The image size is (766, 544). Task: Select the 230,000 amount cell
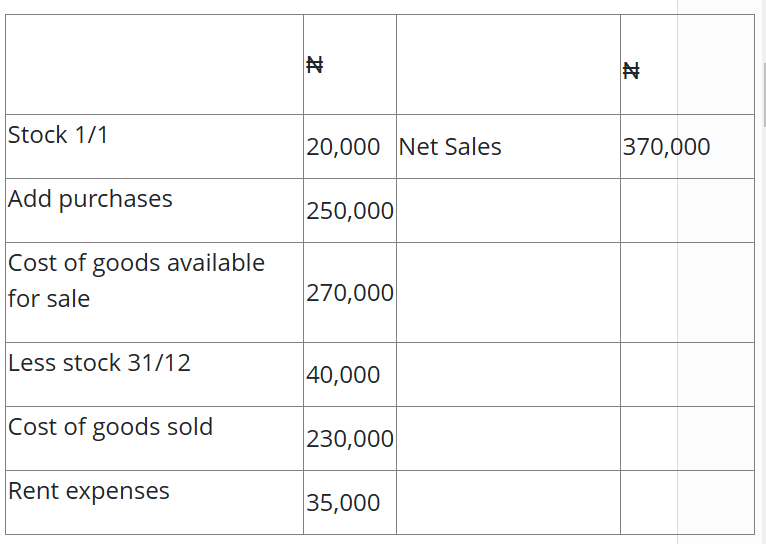(350, 439)
